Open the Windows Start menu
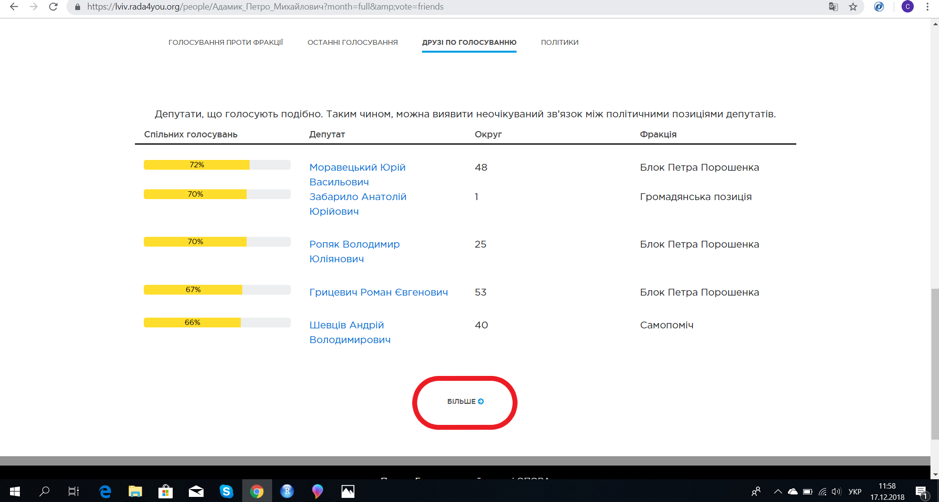Viewport: 939px width, 502px height. point(14,491)
